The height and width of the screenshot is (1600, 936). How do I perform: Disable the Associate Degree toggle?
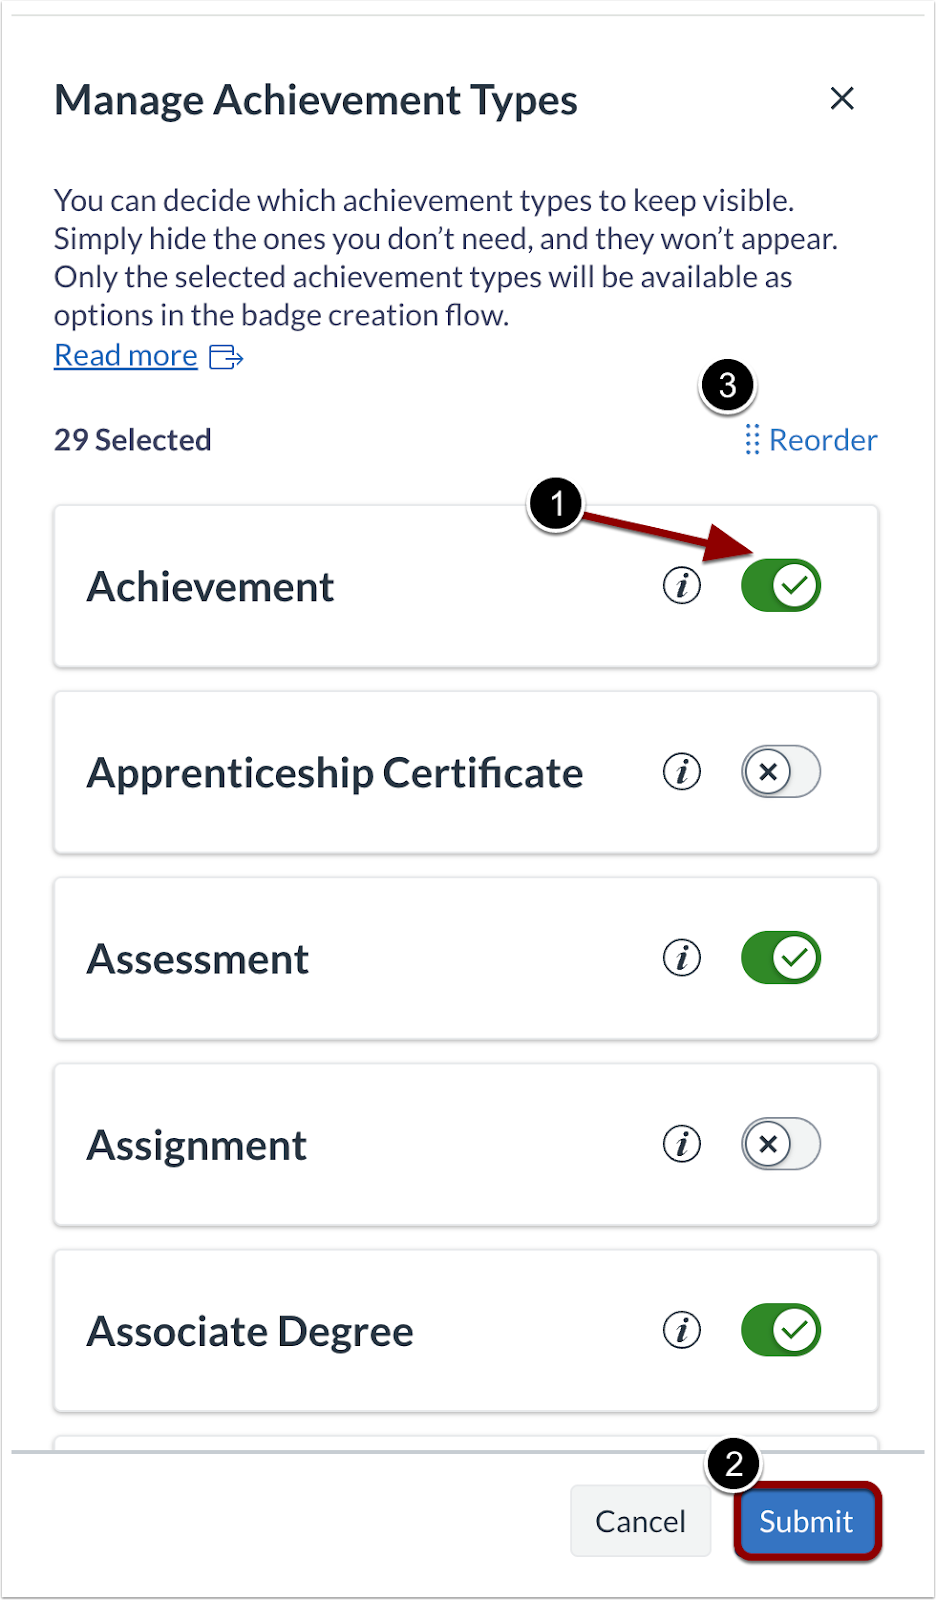[x=781, y=1330]
